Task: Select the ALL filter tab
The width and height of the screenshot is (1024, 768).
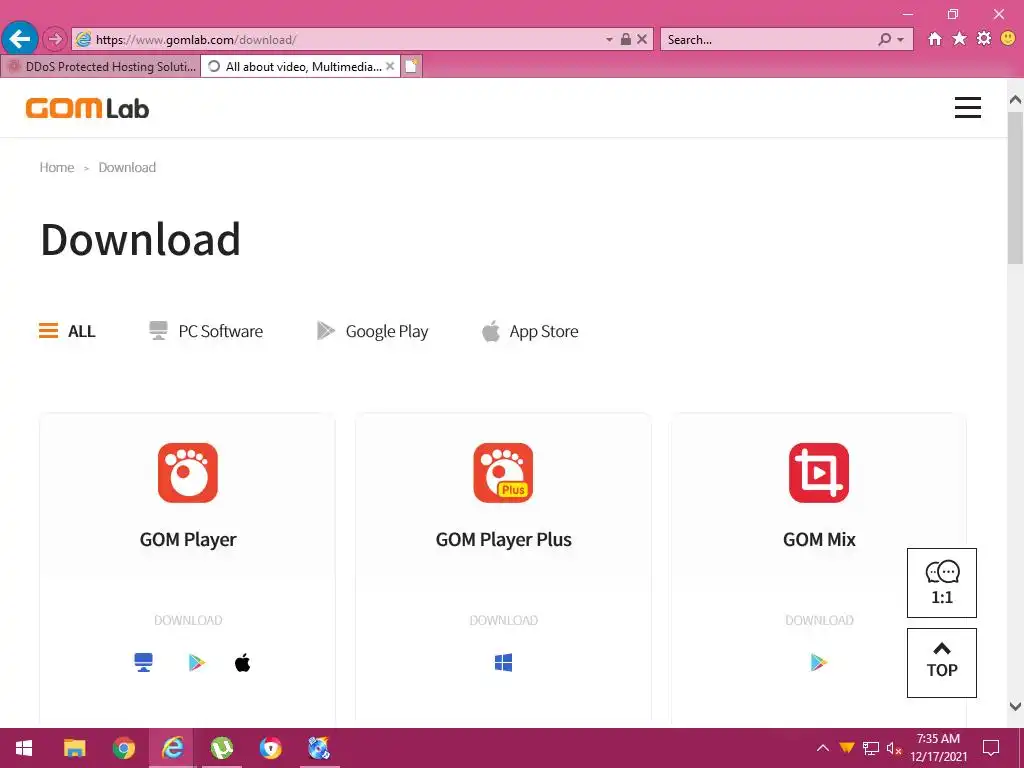Action: pyautogui.click(x=67, y=331)
